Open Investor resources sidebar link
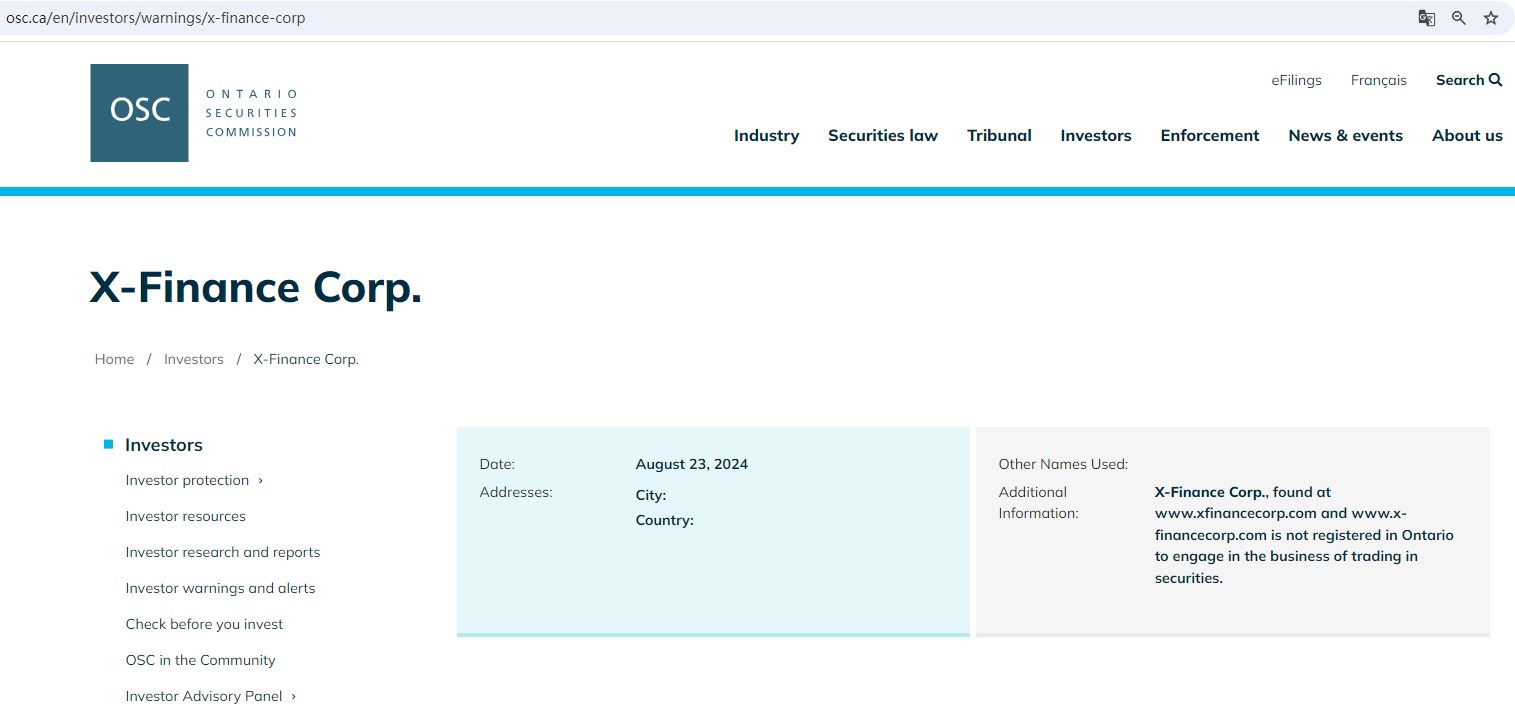 pos(185,516)
